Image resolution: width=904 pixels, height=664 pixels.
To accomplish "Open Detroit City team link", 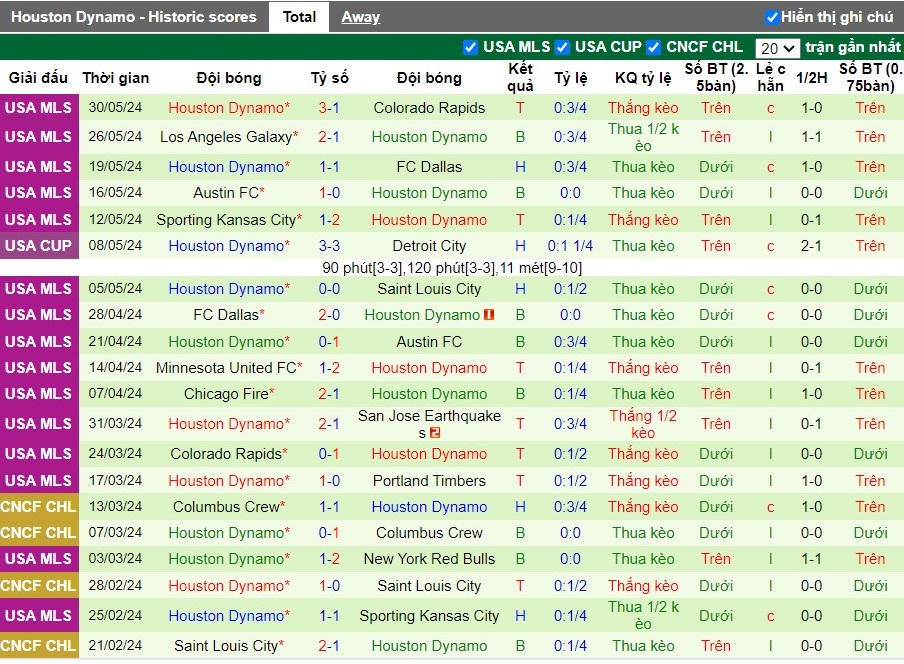I will point(429,246).
